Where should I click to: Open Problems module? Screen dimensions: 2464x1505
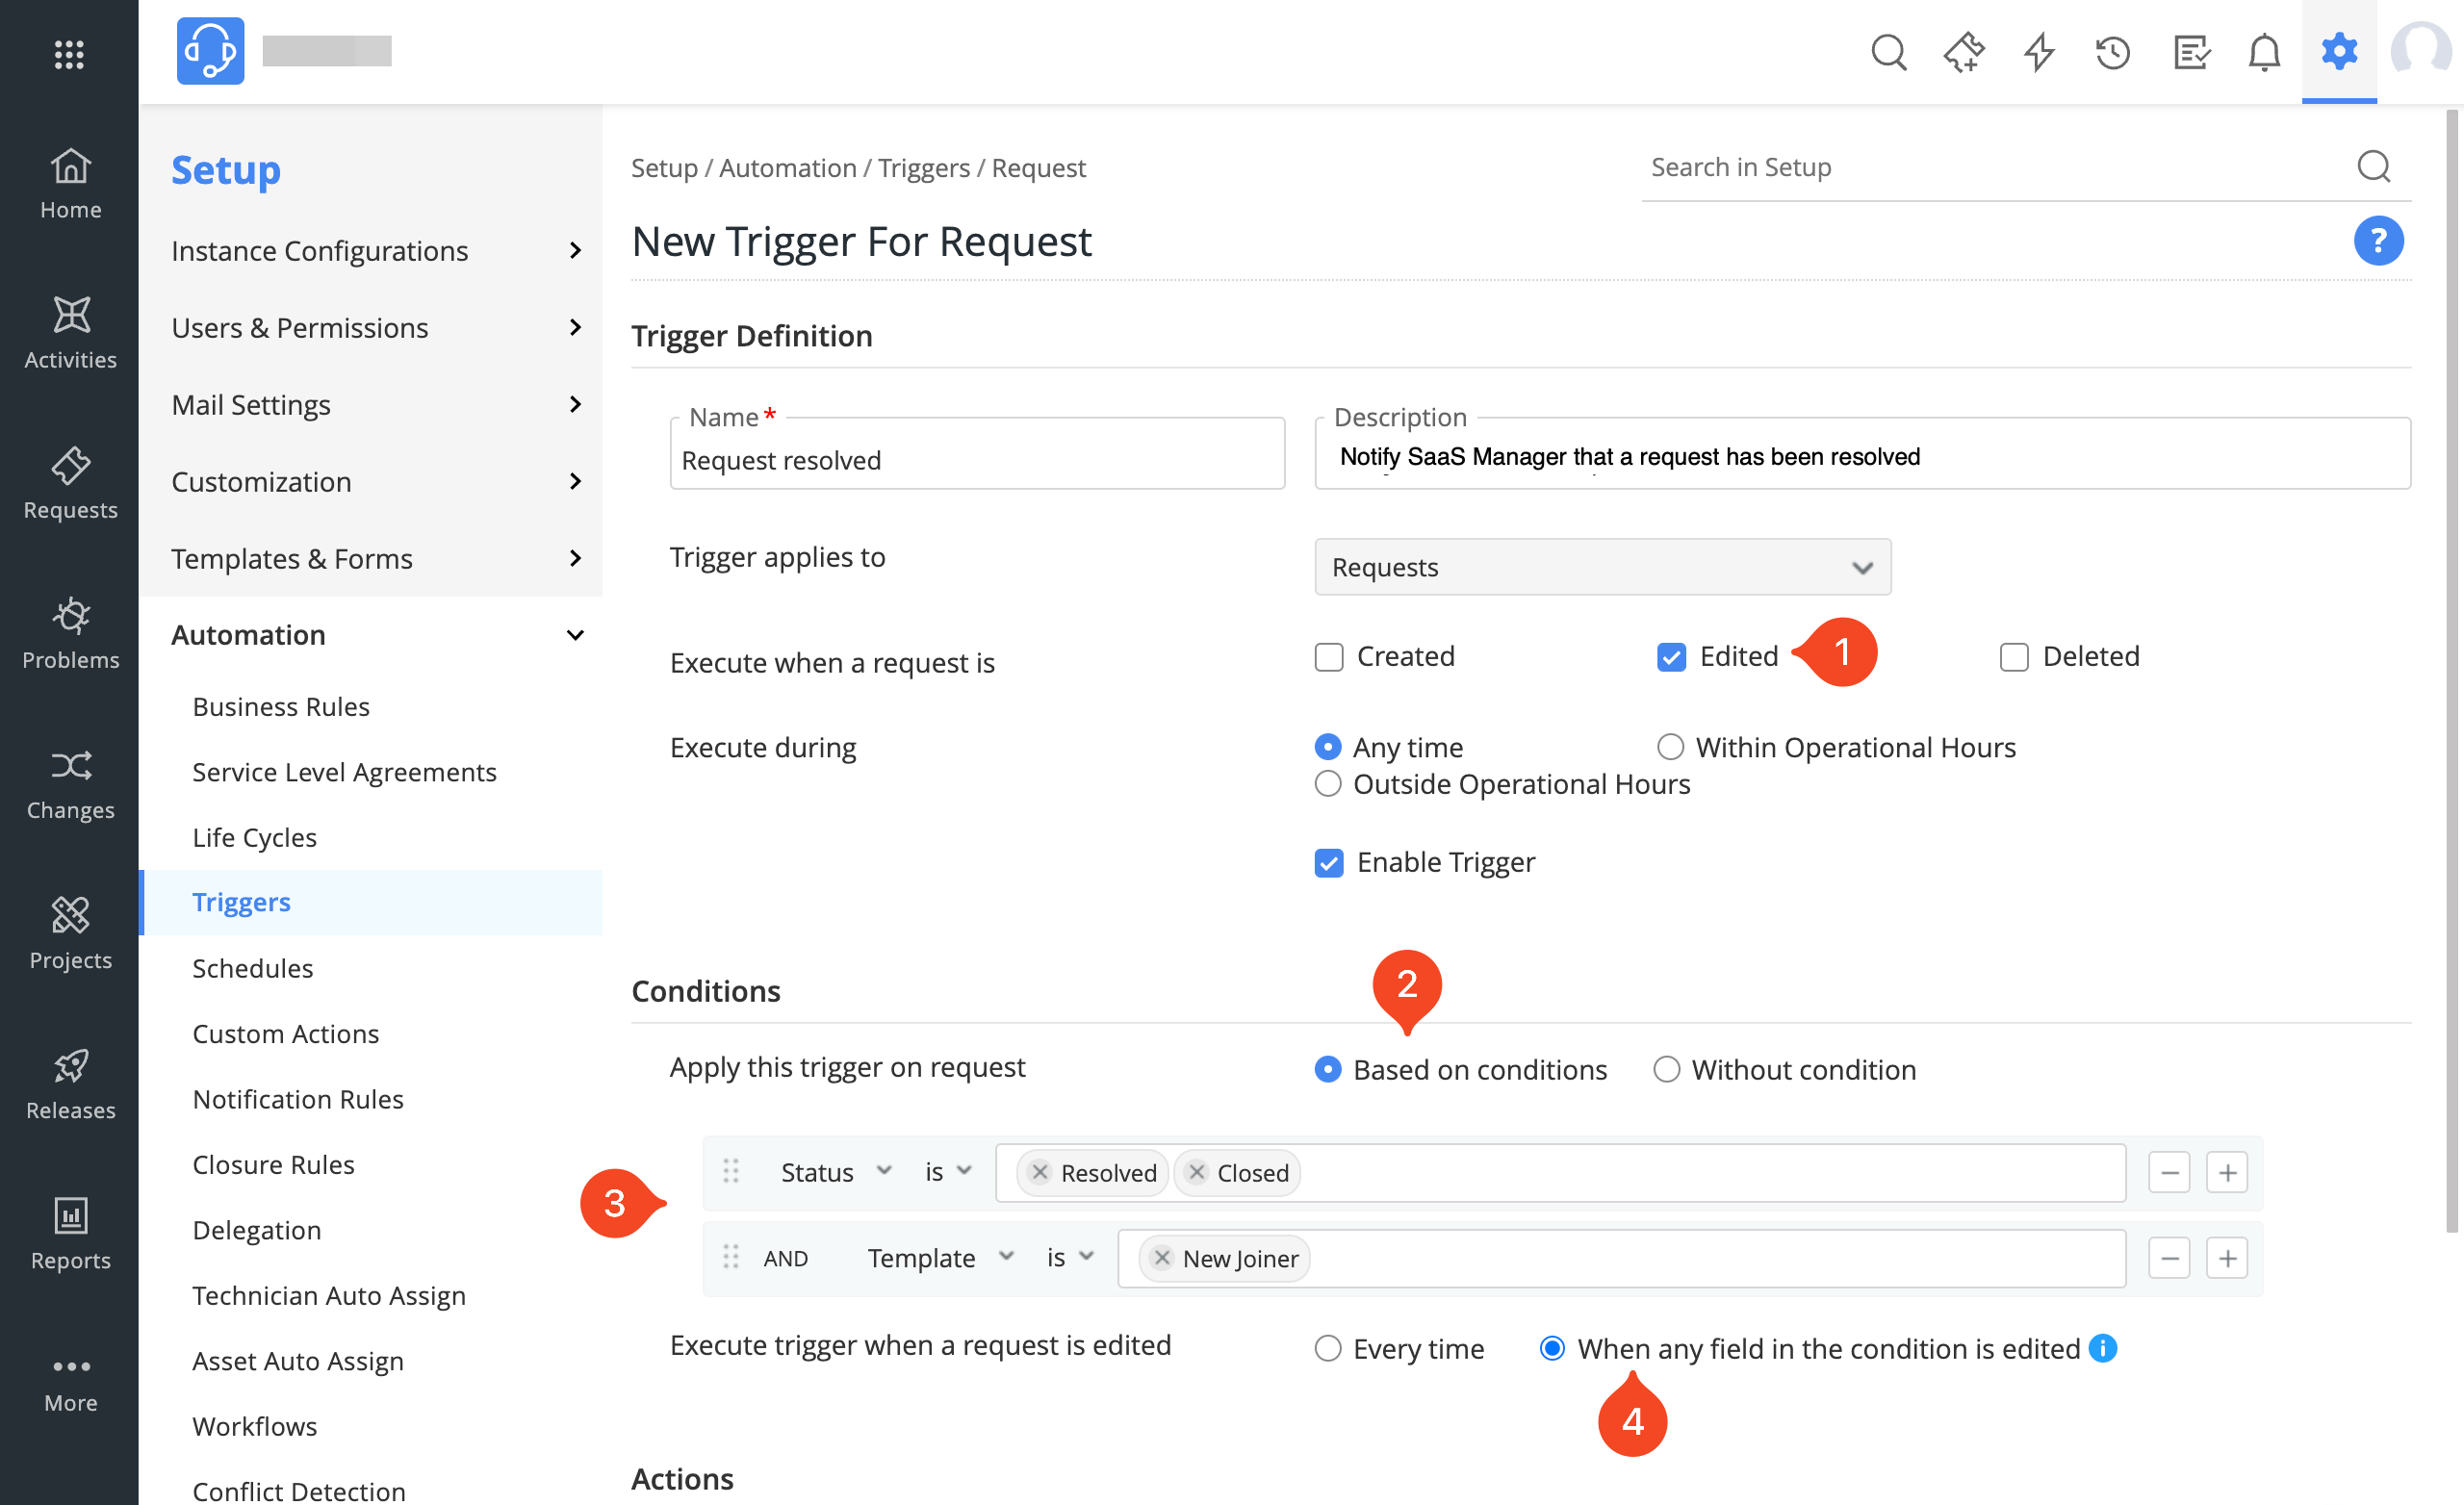coord(70,633)
